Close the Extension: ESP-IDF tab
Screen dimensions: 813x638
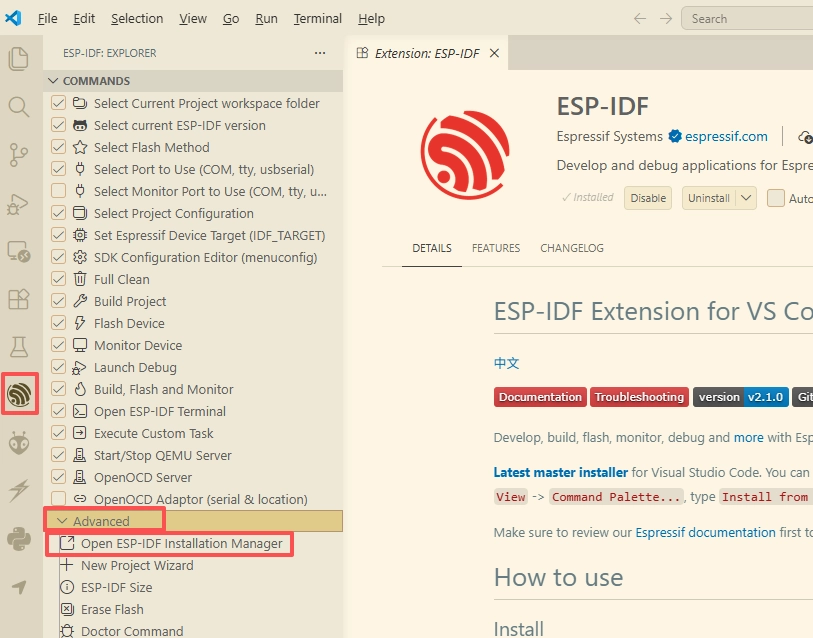tap(494, 53)
